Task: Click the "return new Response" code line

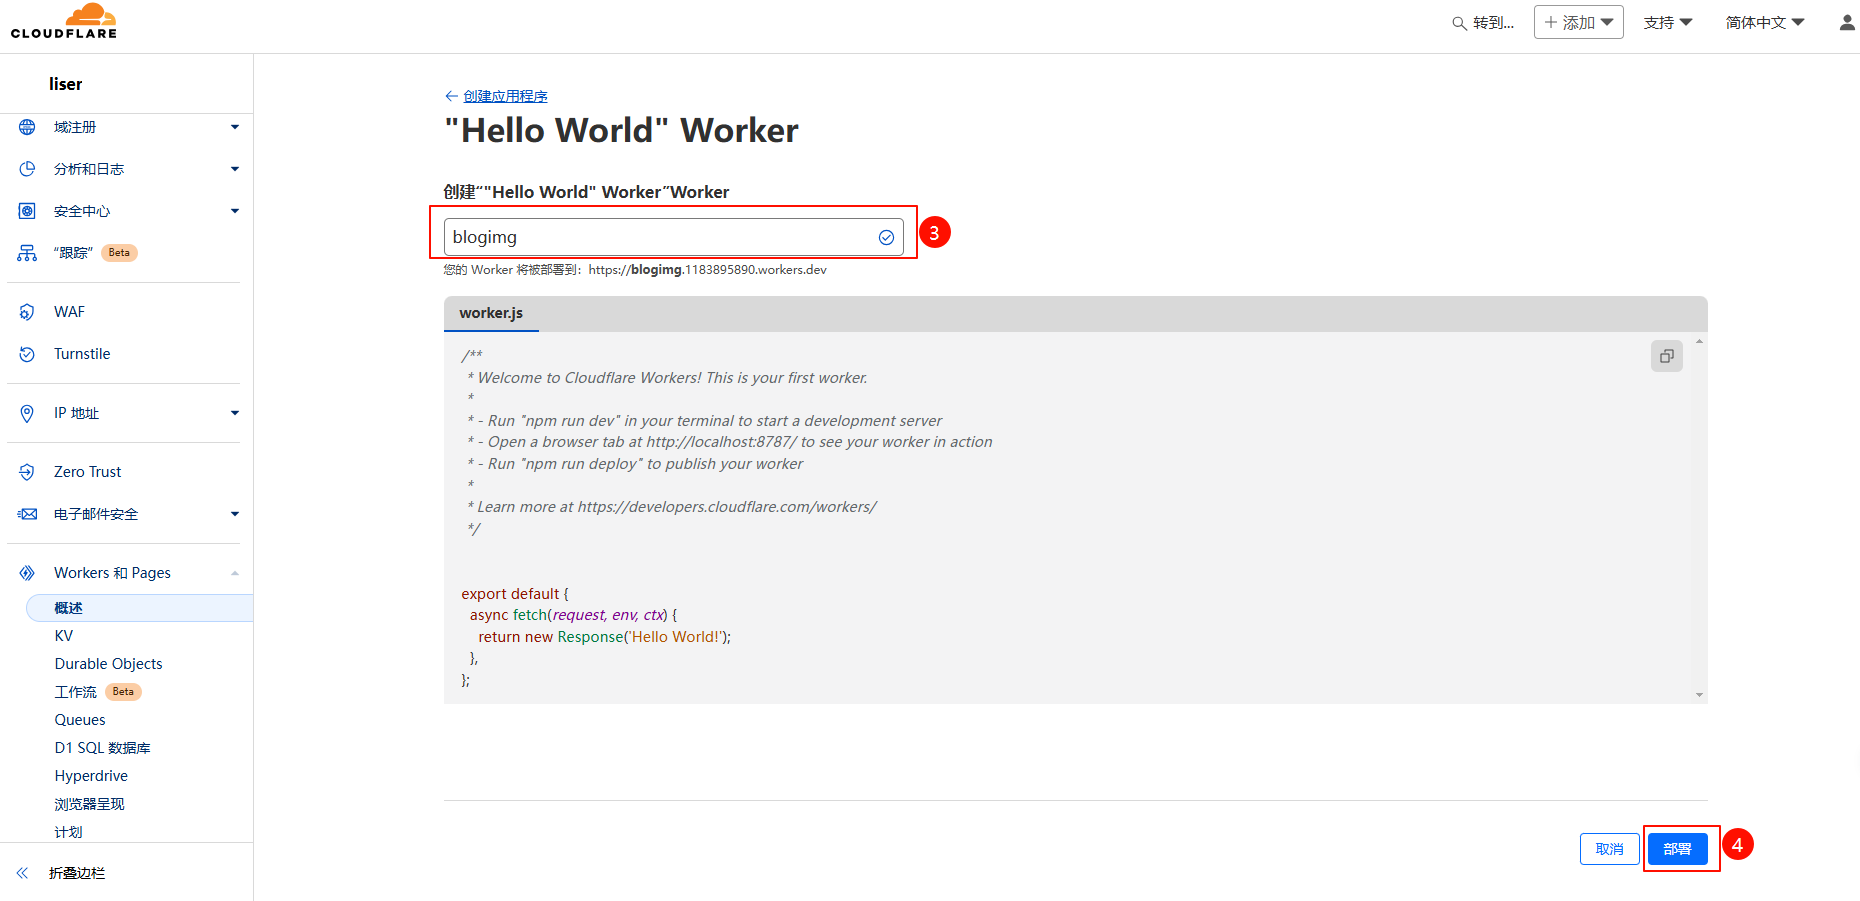Action: point(604,637)
